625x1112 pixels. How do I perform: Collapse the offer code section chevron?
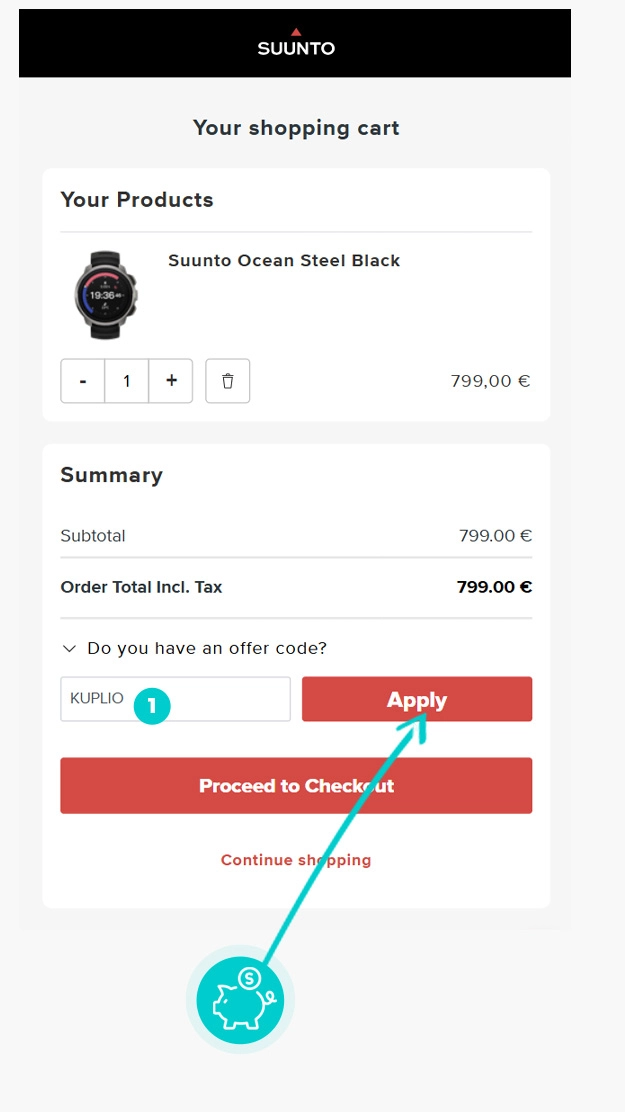[69, 649]
